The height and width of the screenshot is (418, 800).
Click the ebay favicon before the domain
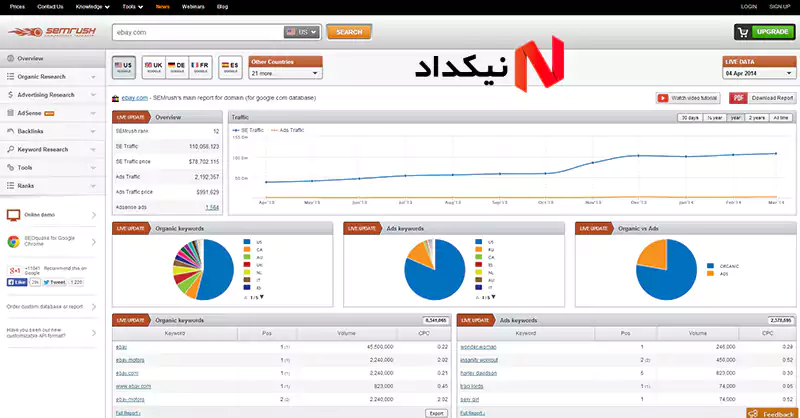point(116,98)
